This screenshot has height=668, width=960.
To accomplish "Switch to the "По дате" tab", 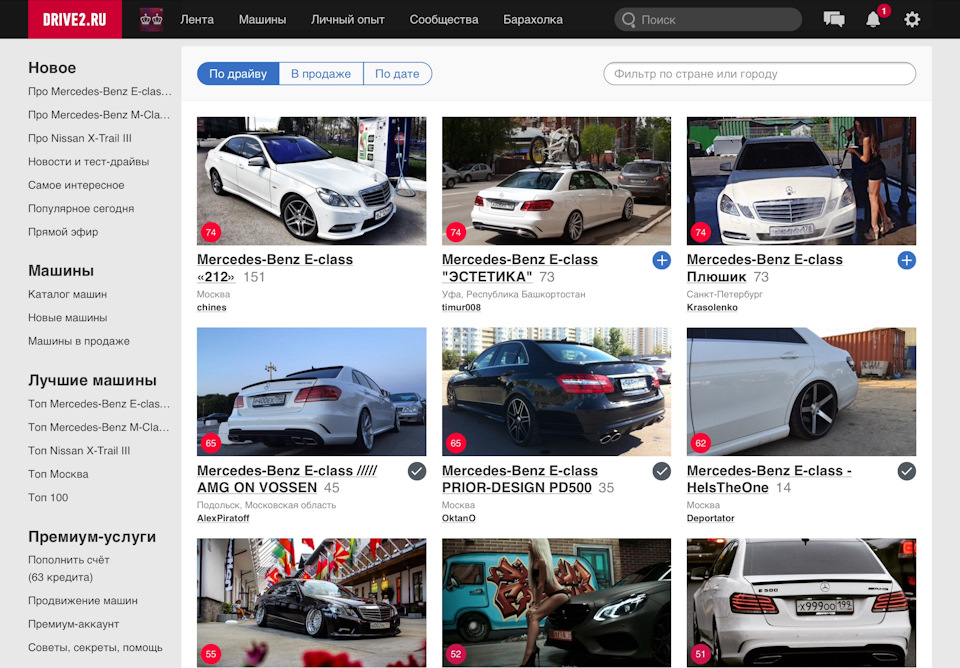I will 397,73.
